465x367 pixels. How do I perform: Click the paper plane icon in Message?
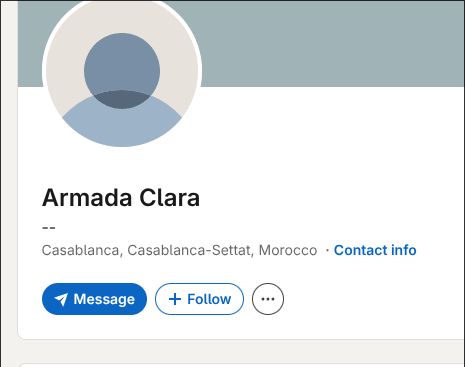pyautogui.click(x=61, y=299)
